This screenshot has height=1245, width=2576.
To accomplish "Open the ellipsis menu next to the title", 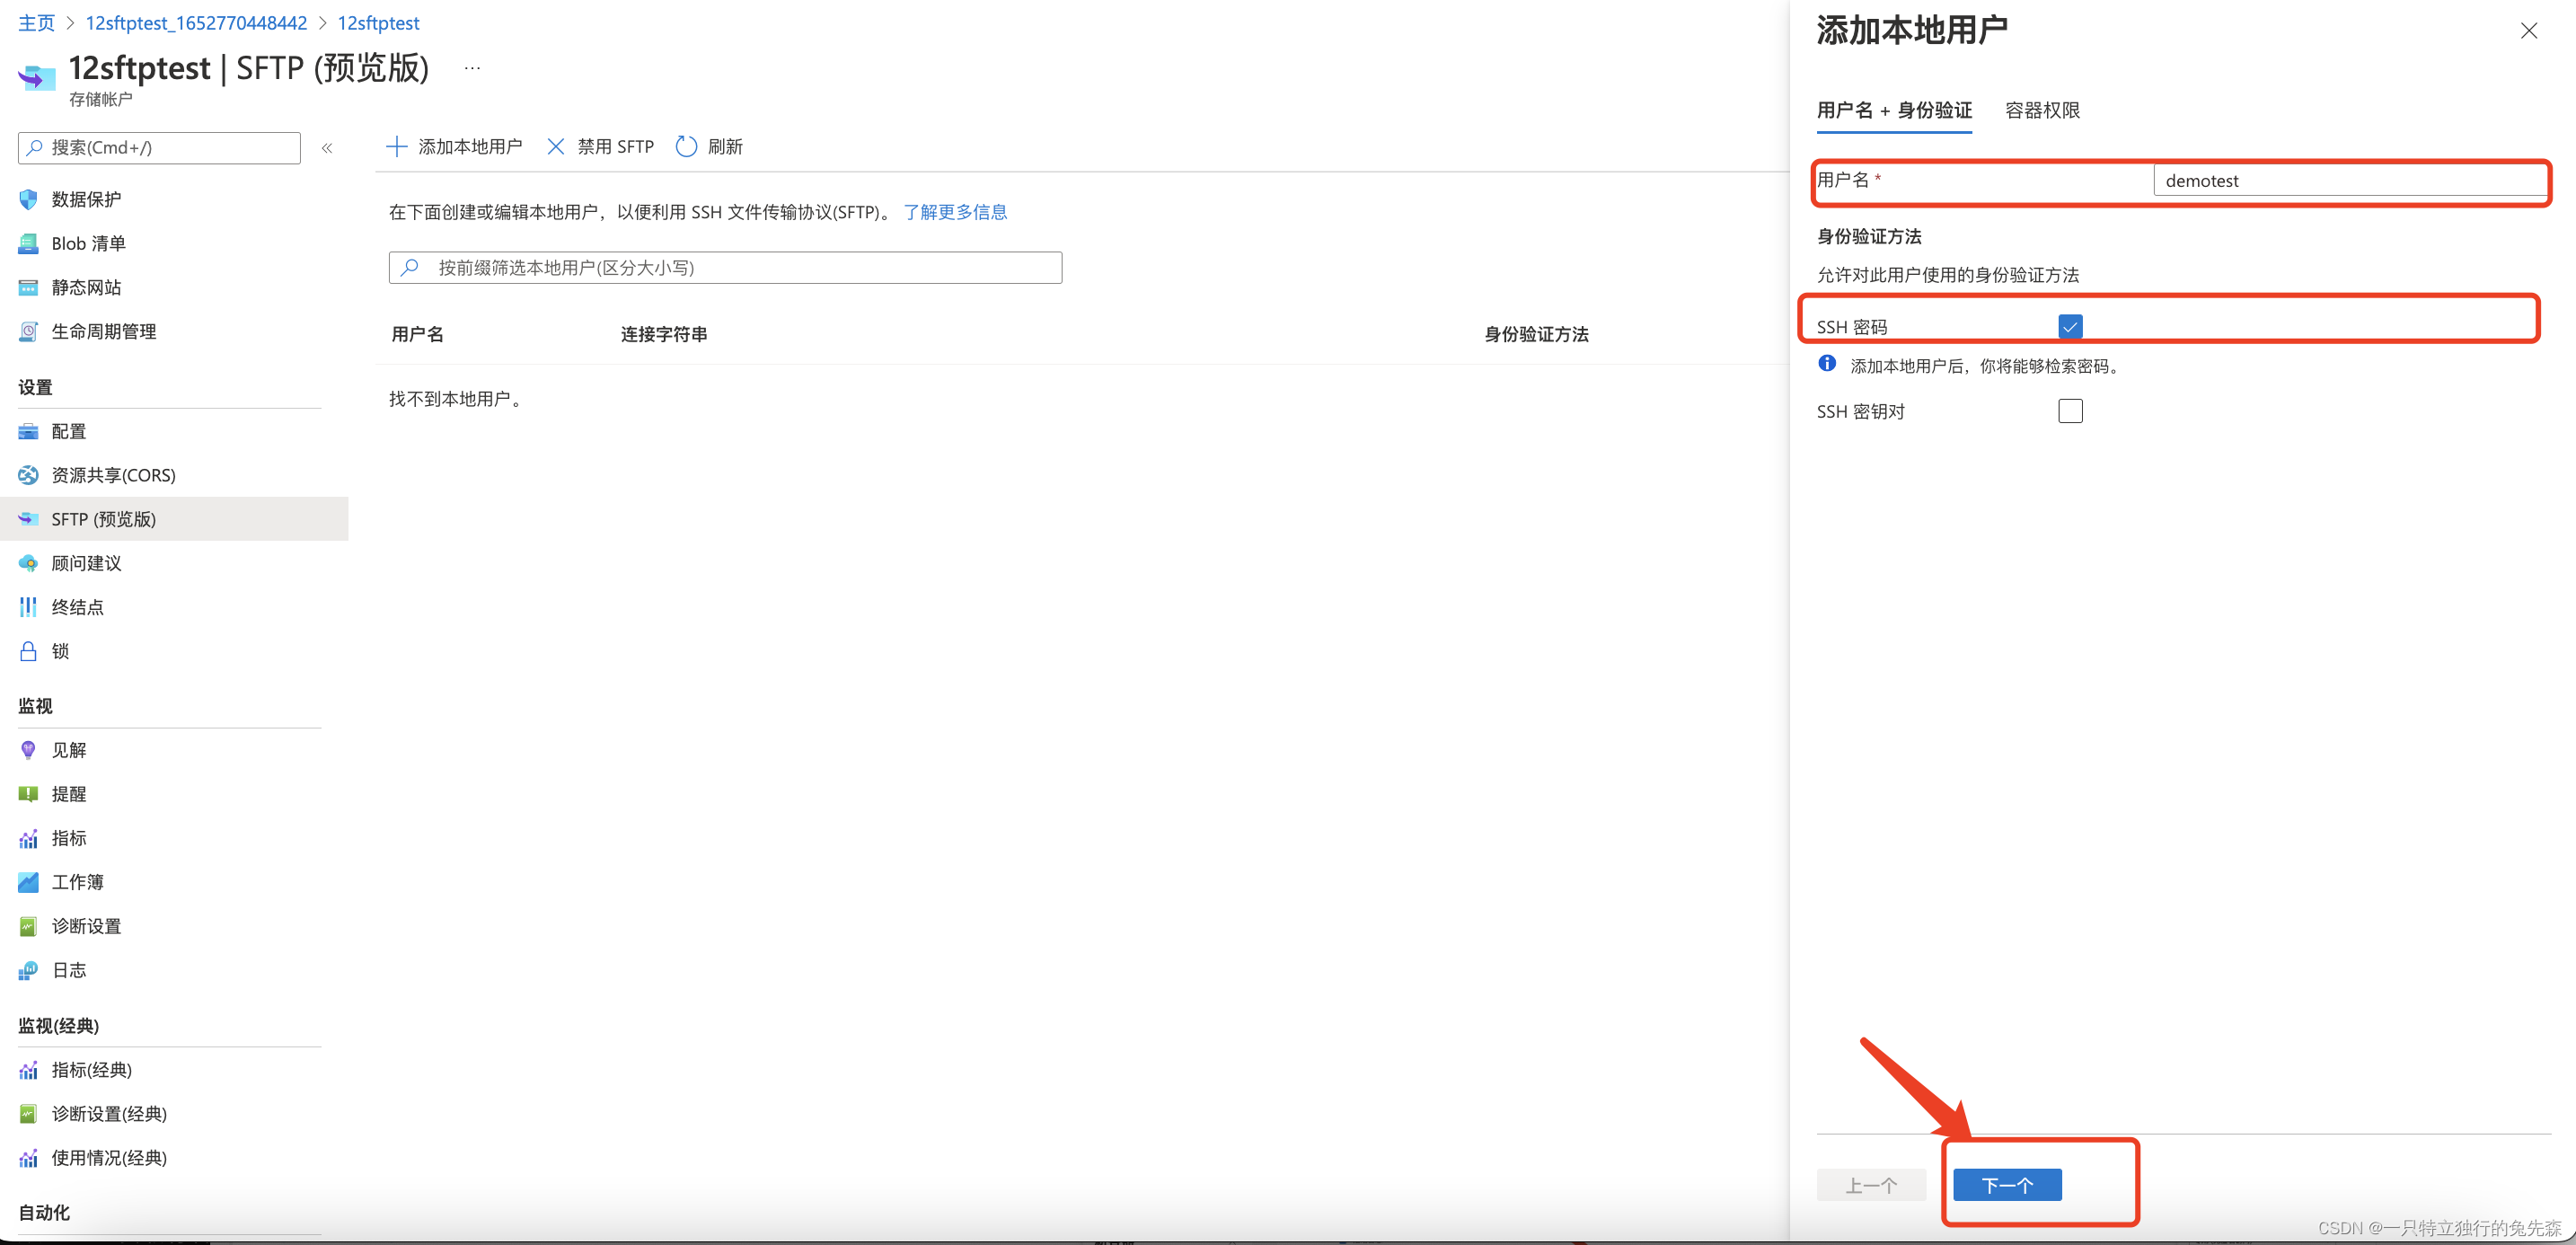I will 472,68.
